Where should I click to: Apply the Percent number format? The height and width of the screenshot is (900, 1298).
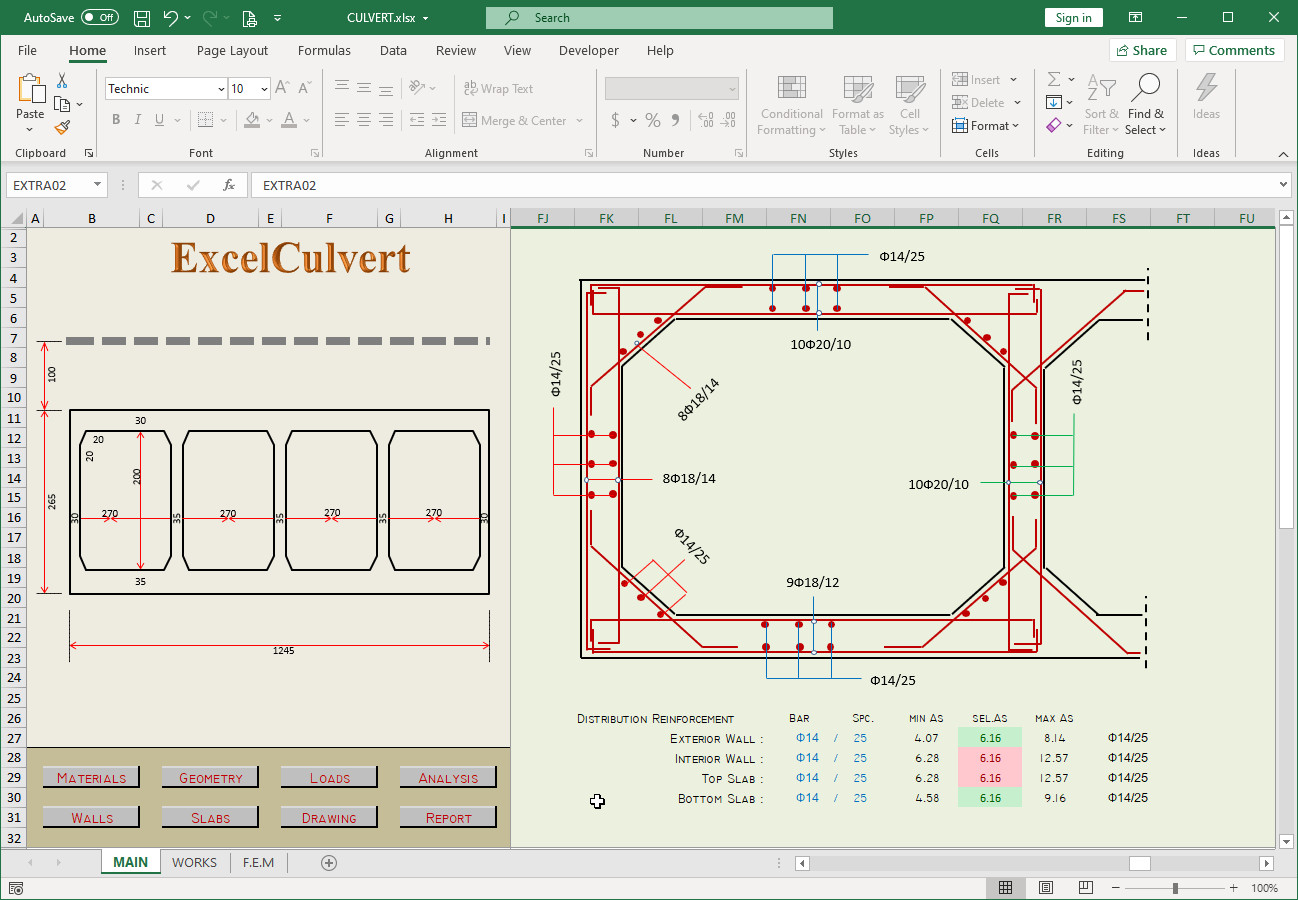coord(652,120)
